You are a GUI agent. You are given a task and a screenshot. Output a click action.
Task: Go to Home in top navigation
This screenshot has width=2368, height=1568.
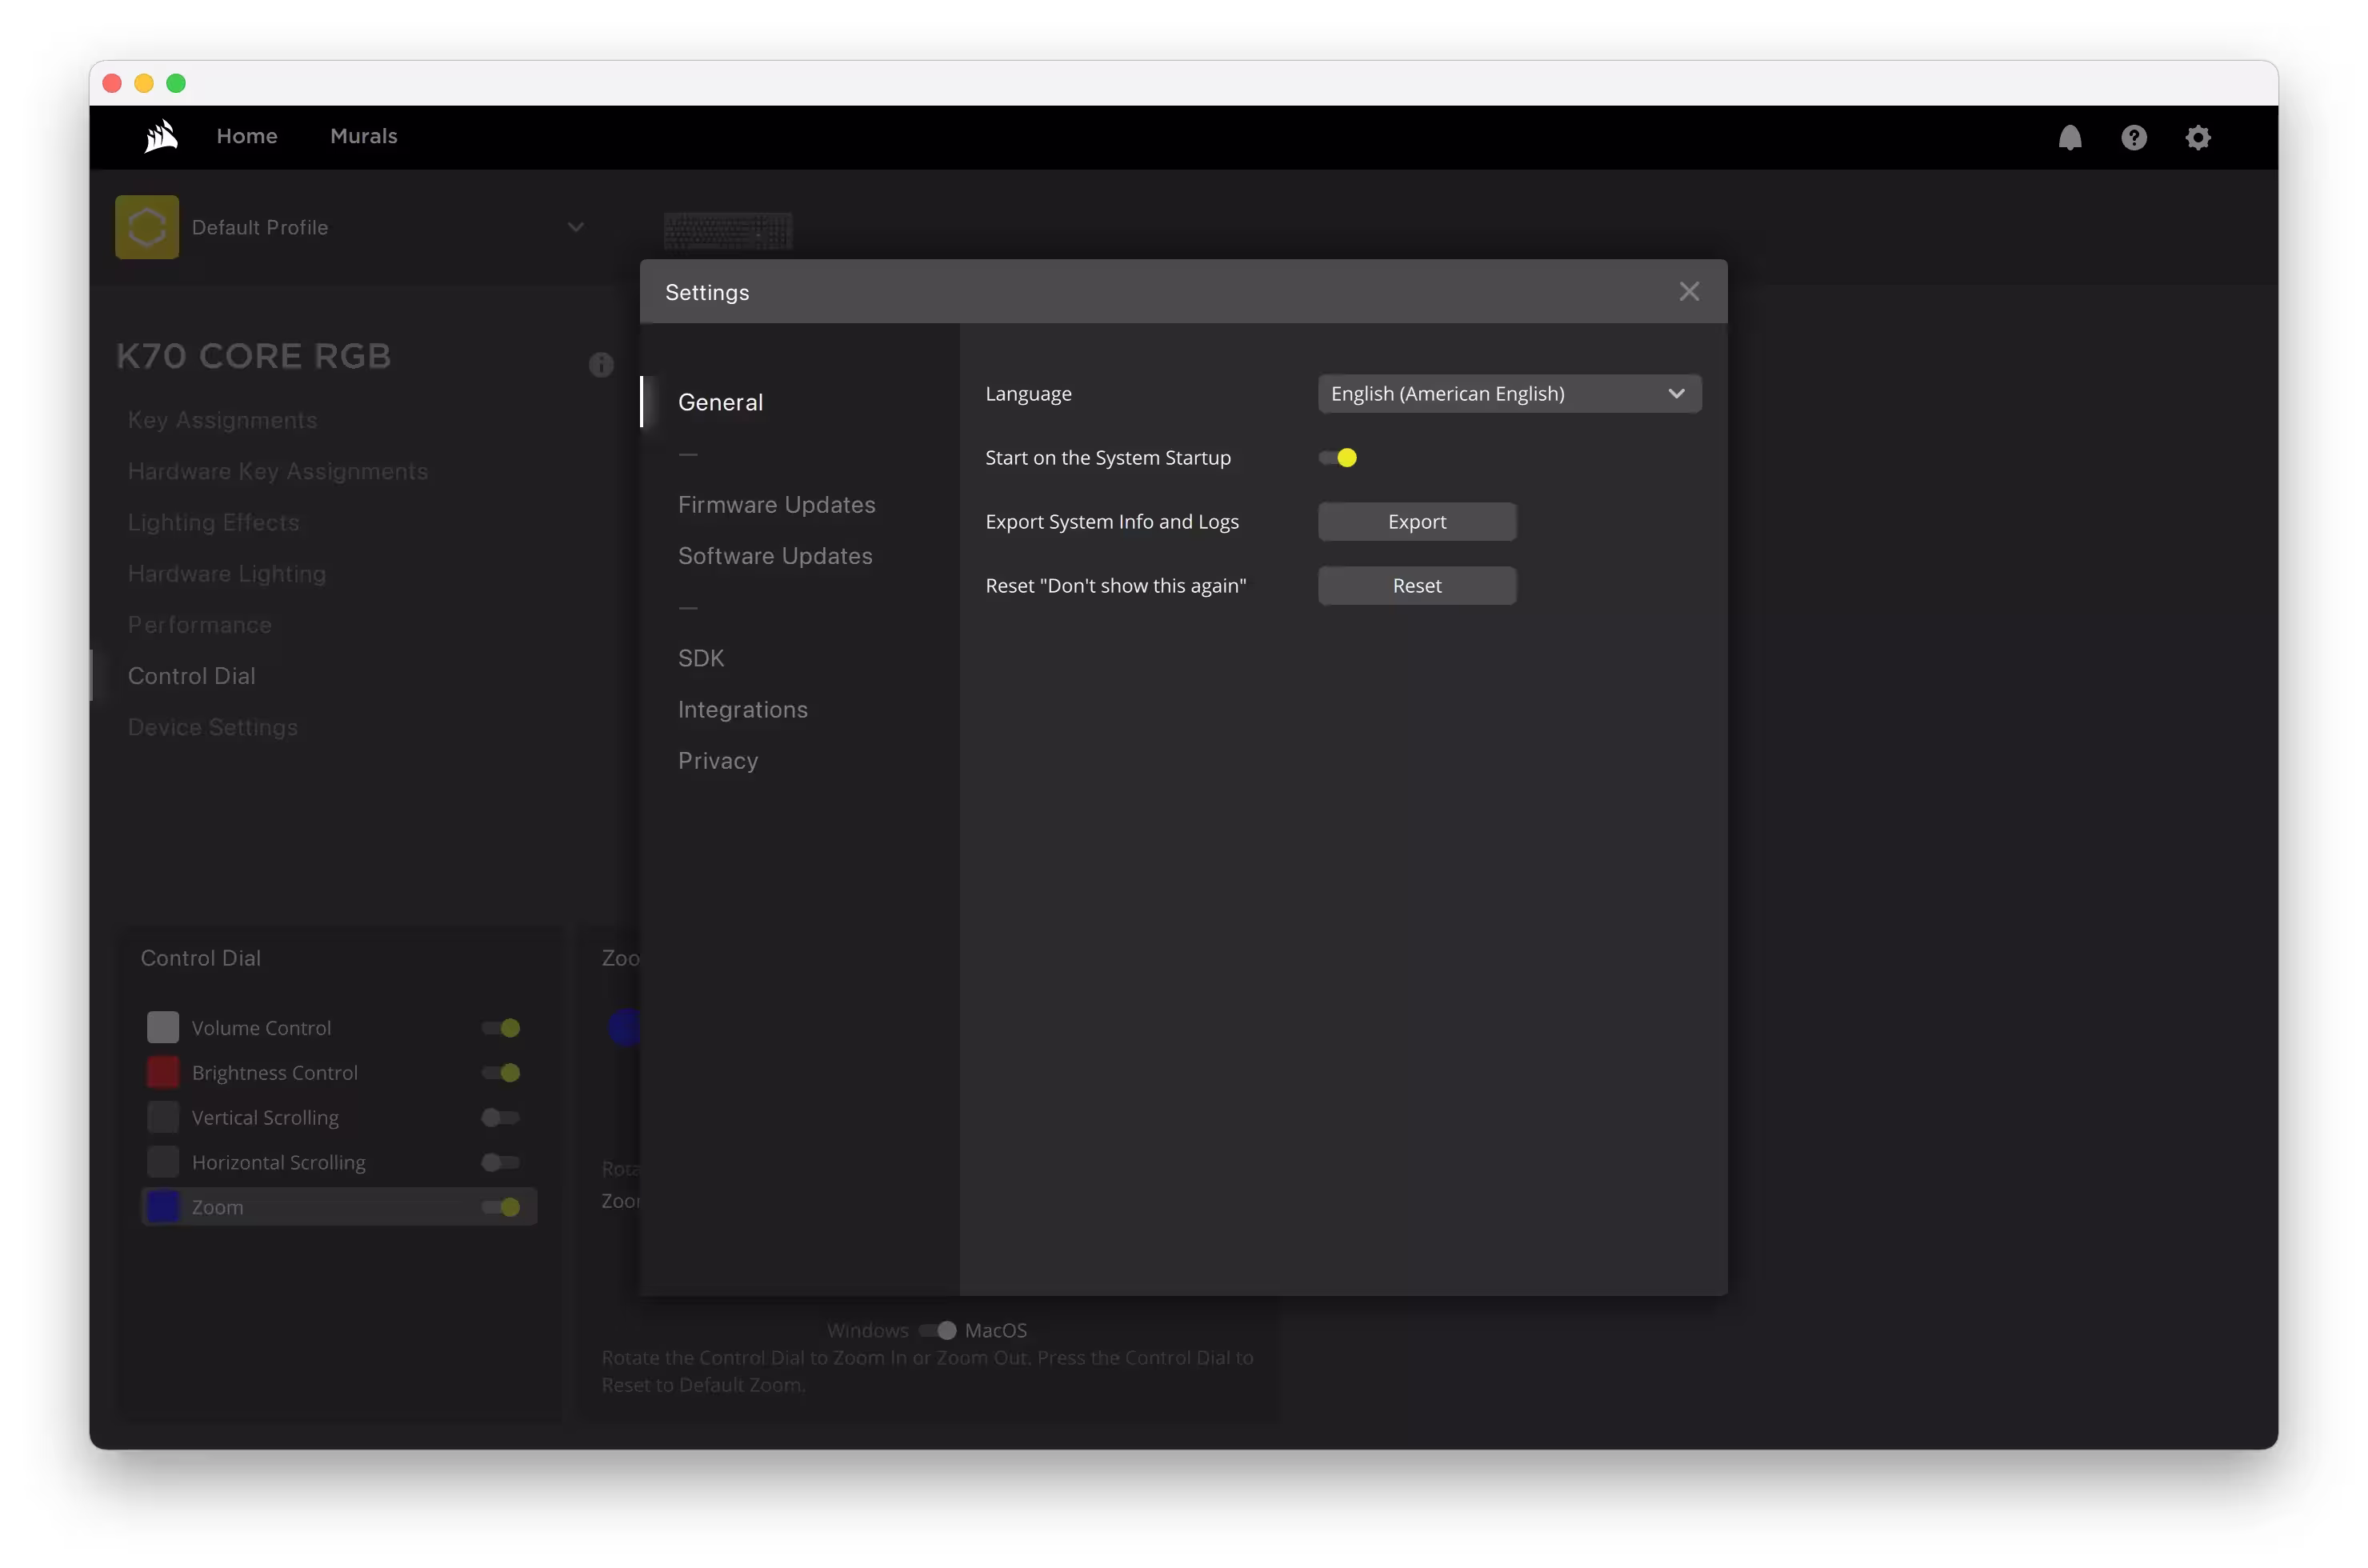click(247, 136)
